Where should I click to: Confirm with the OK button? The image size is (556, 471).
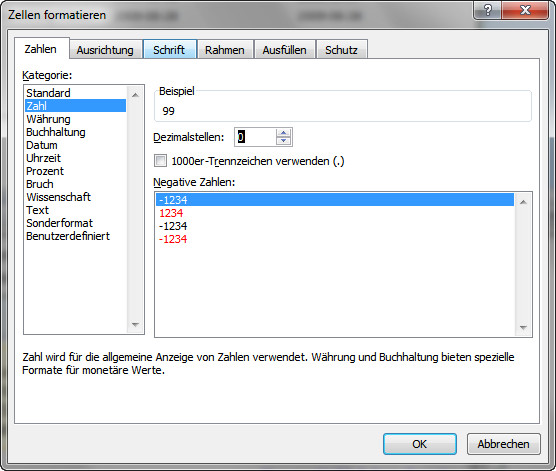419,444
